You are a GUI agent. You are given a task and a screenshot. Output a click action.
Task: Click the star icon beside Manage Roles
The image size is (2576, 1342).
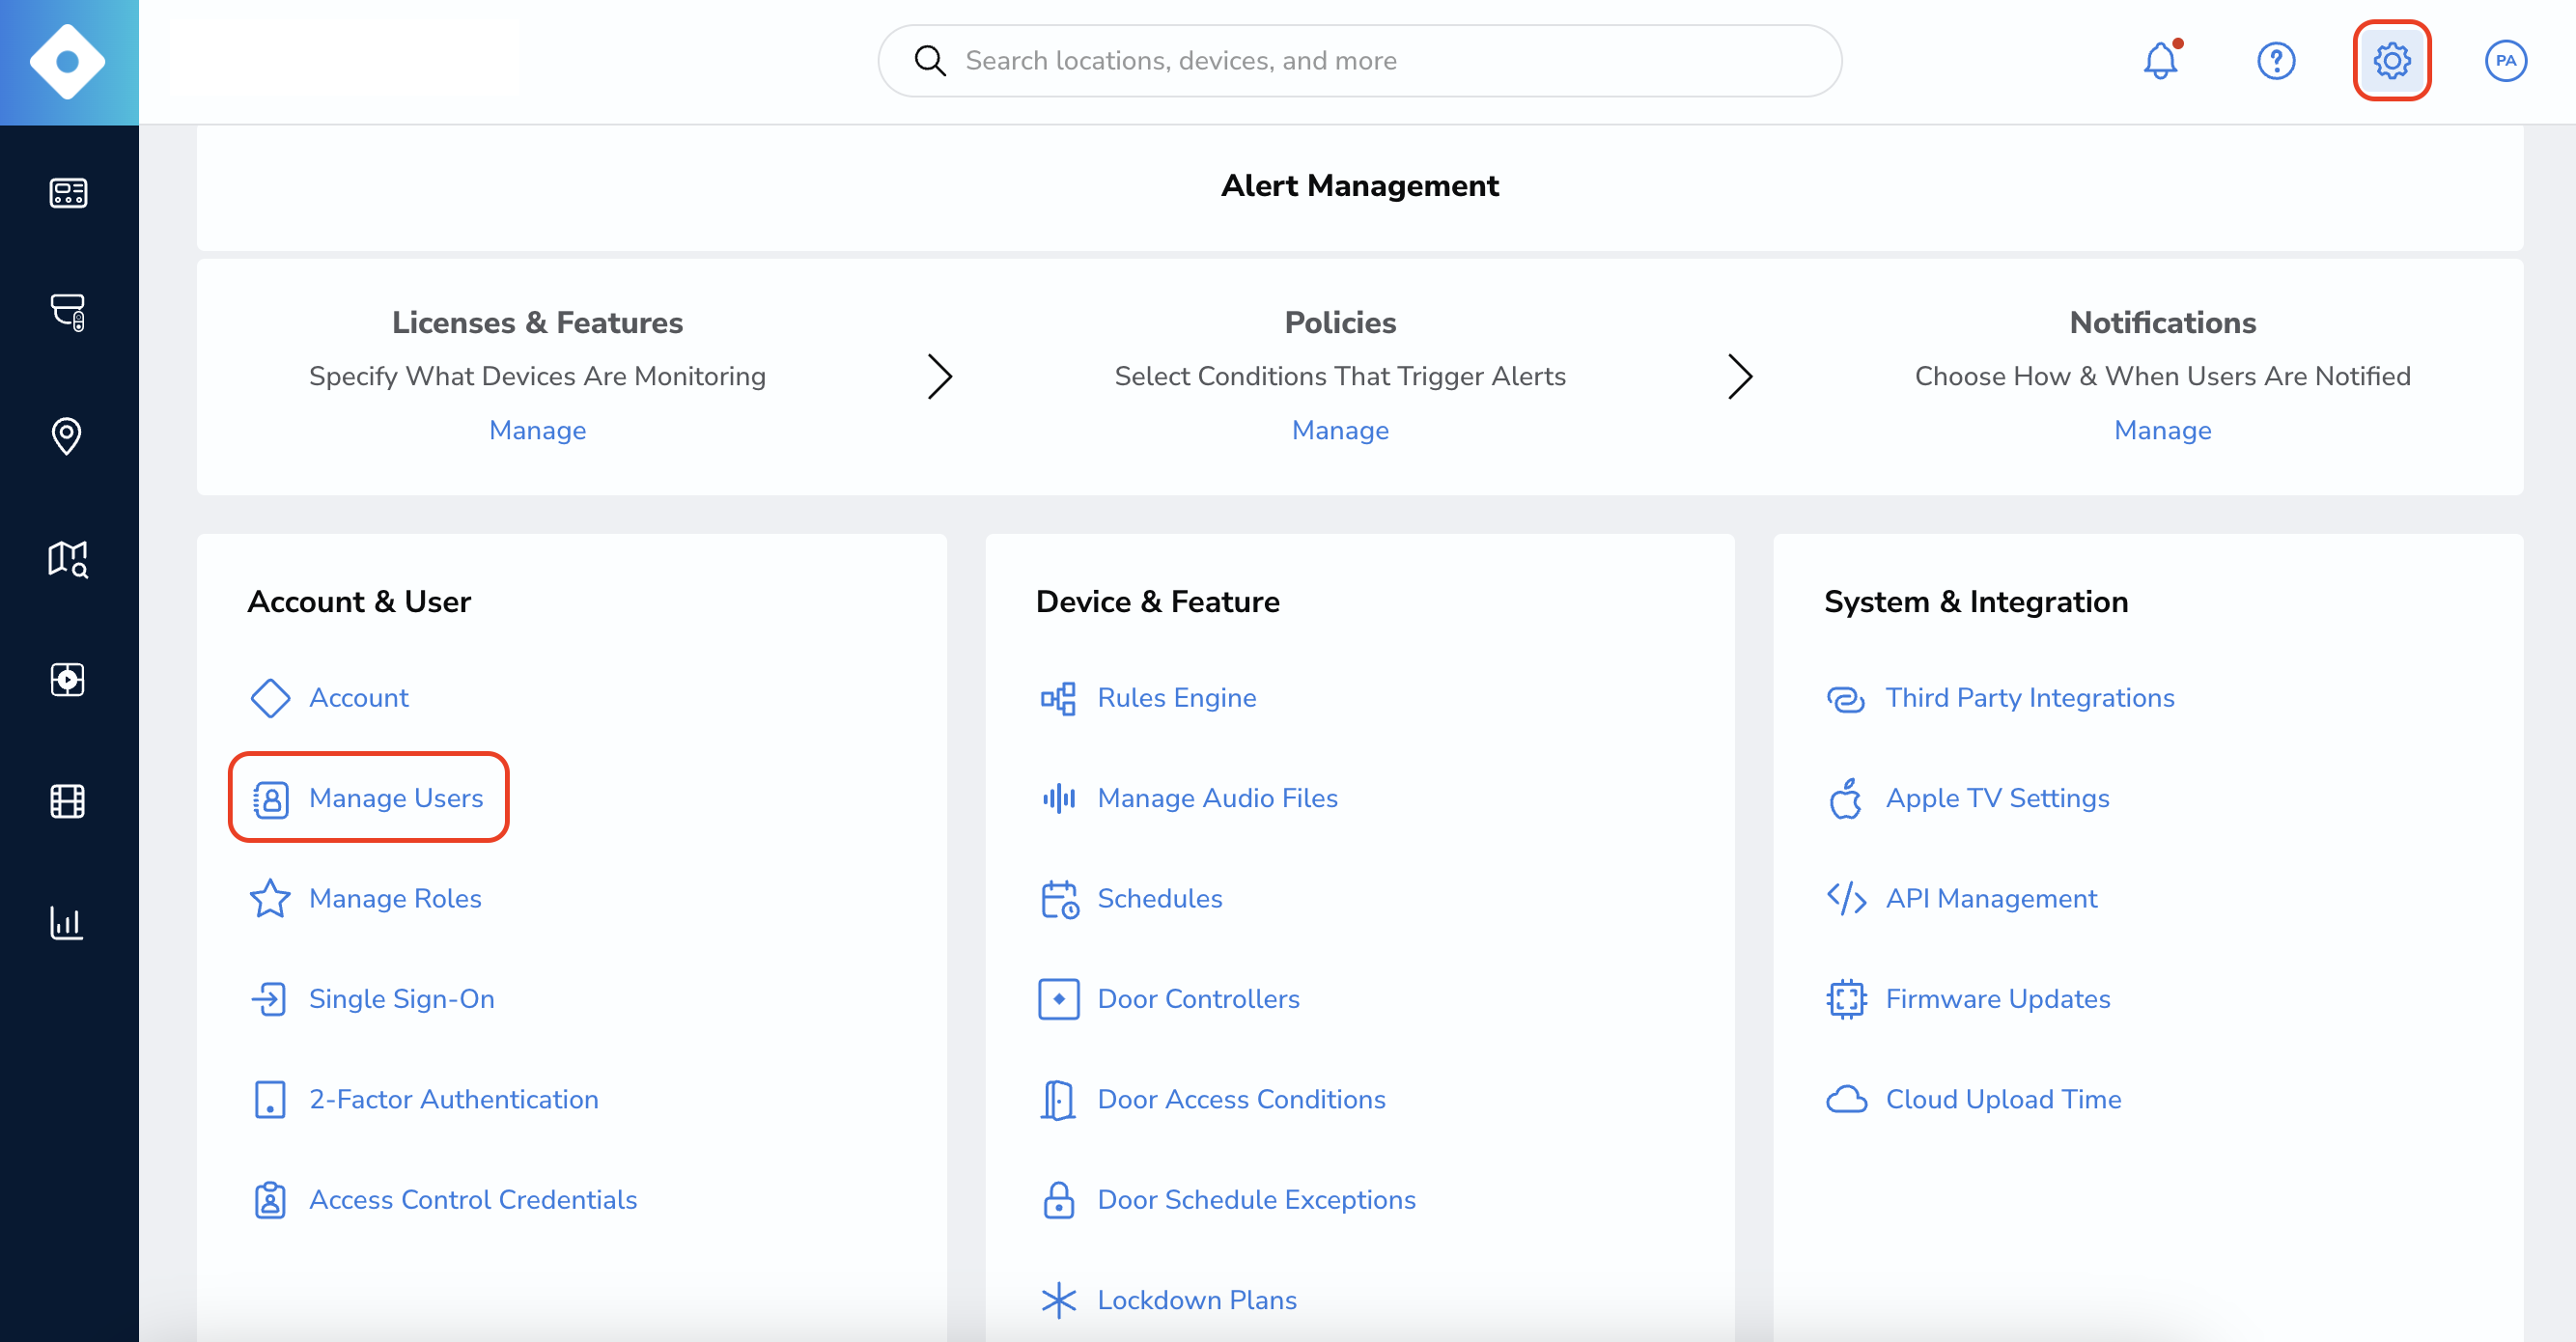click(270, 898)
